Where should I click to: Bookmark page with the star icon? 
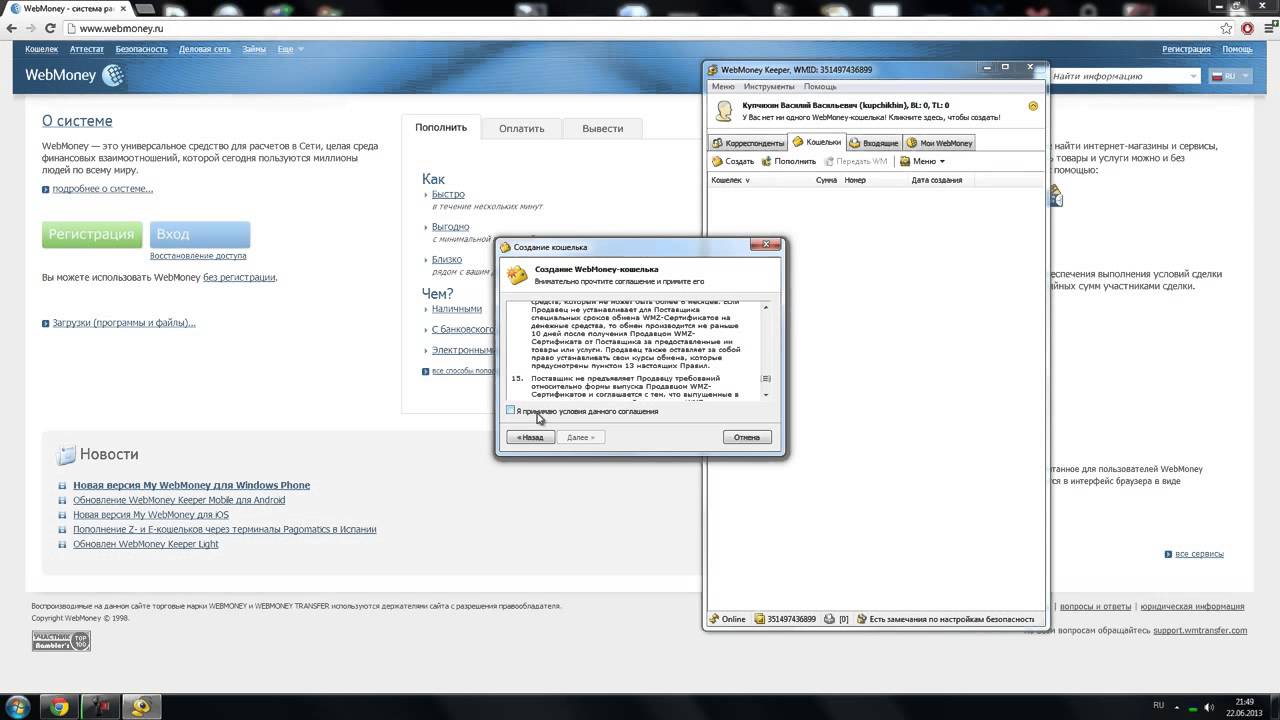pos(1228,28)
